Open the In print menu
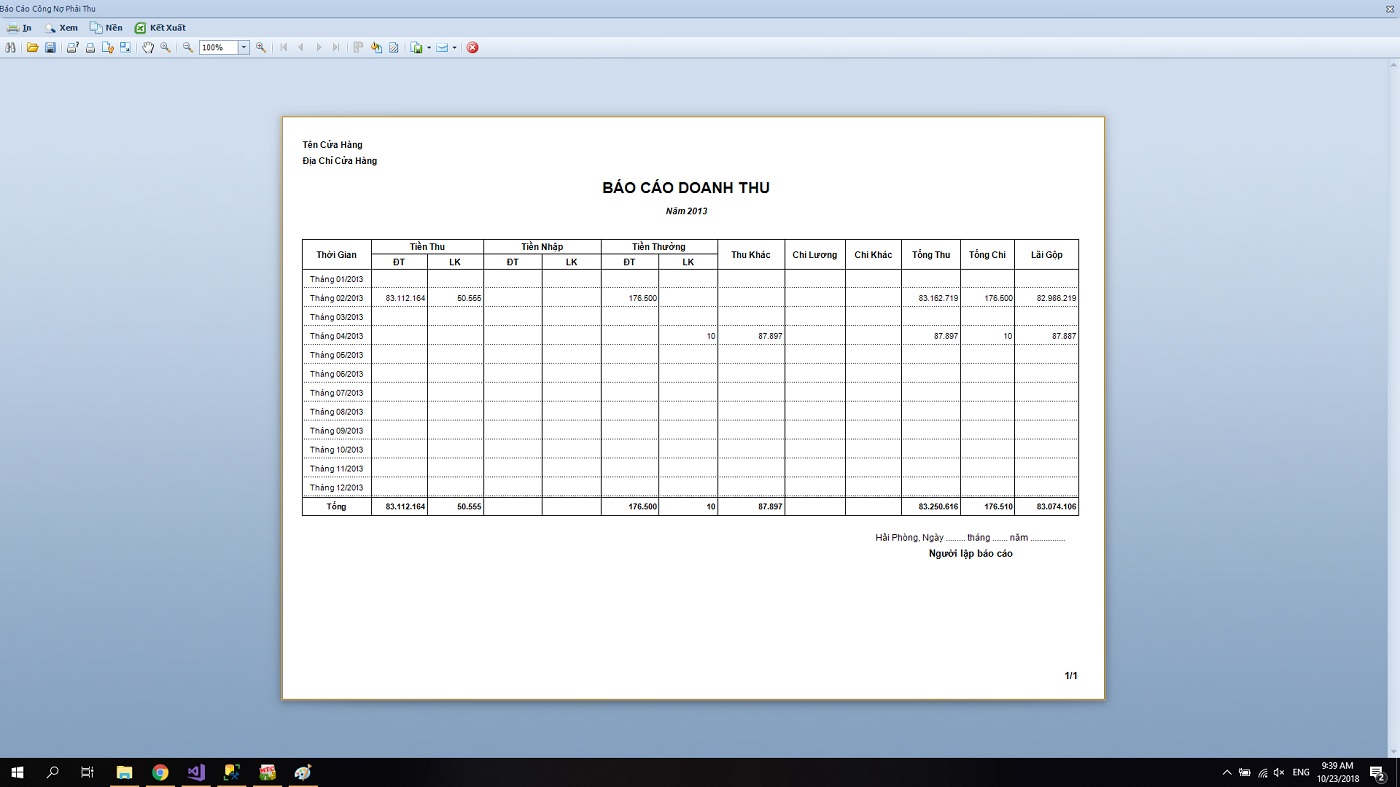Screen dimensions: 1400x787 point(19,28)
